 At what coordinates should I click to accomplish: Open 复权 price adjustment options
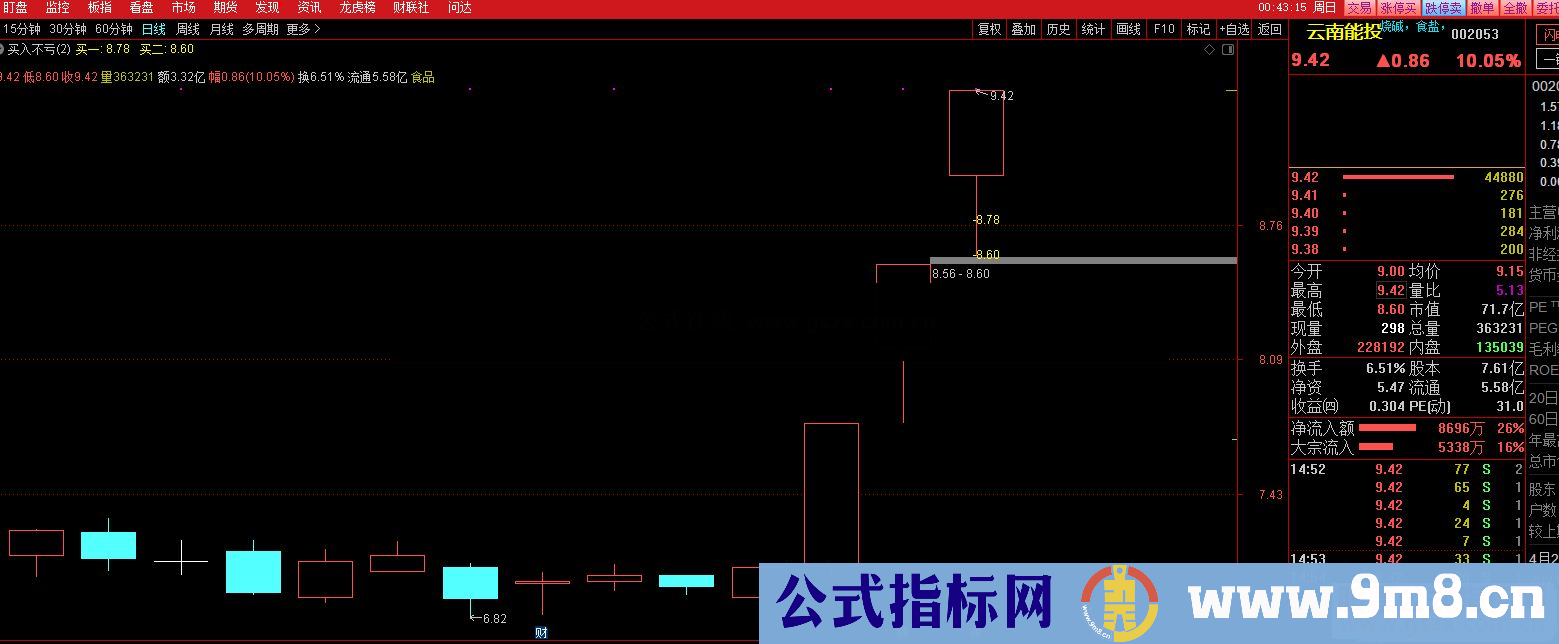pyautogui.click(x=989, y=29)
